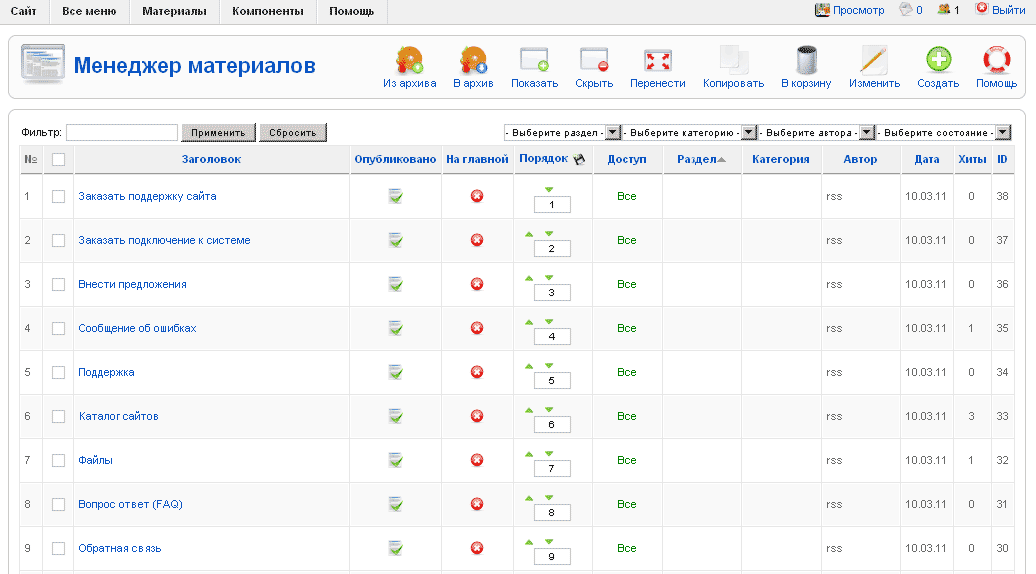Select checkbox next to 'Каталог сайтов'
Screen dimensions: 1036x574
tap(59, 416)
